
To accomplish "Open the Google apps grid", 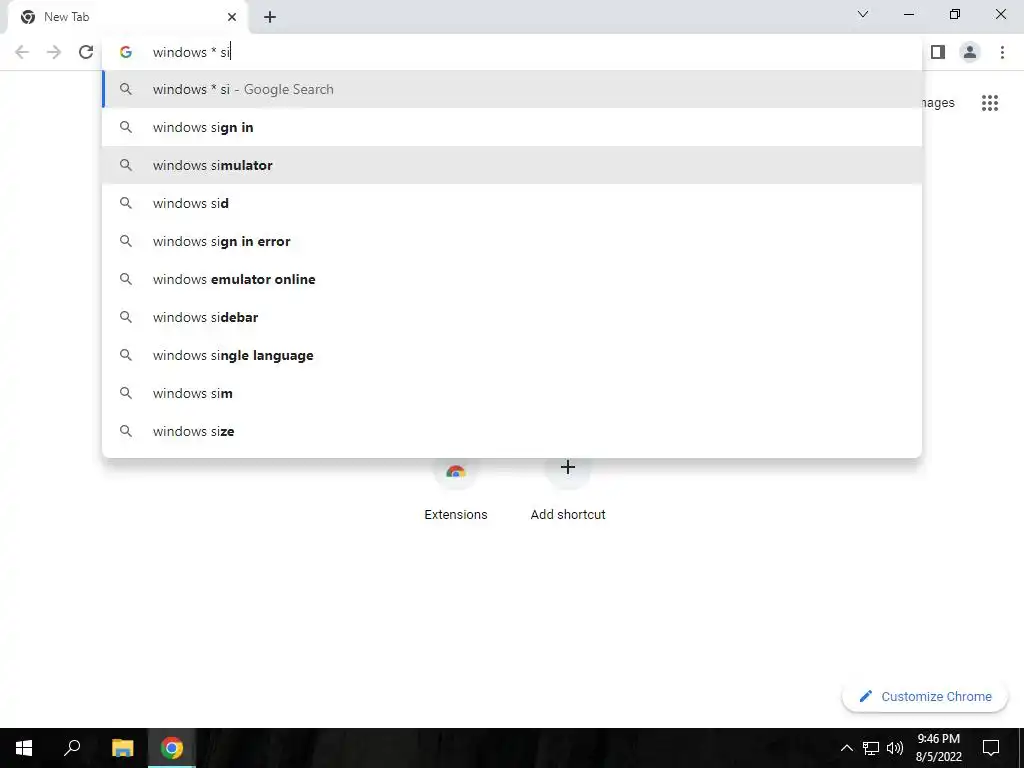I will tap(990, 103).
